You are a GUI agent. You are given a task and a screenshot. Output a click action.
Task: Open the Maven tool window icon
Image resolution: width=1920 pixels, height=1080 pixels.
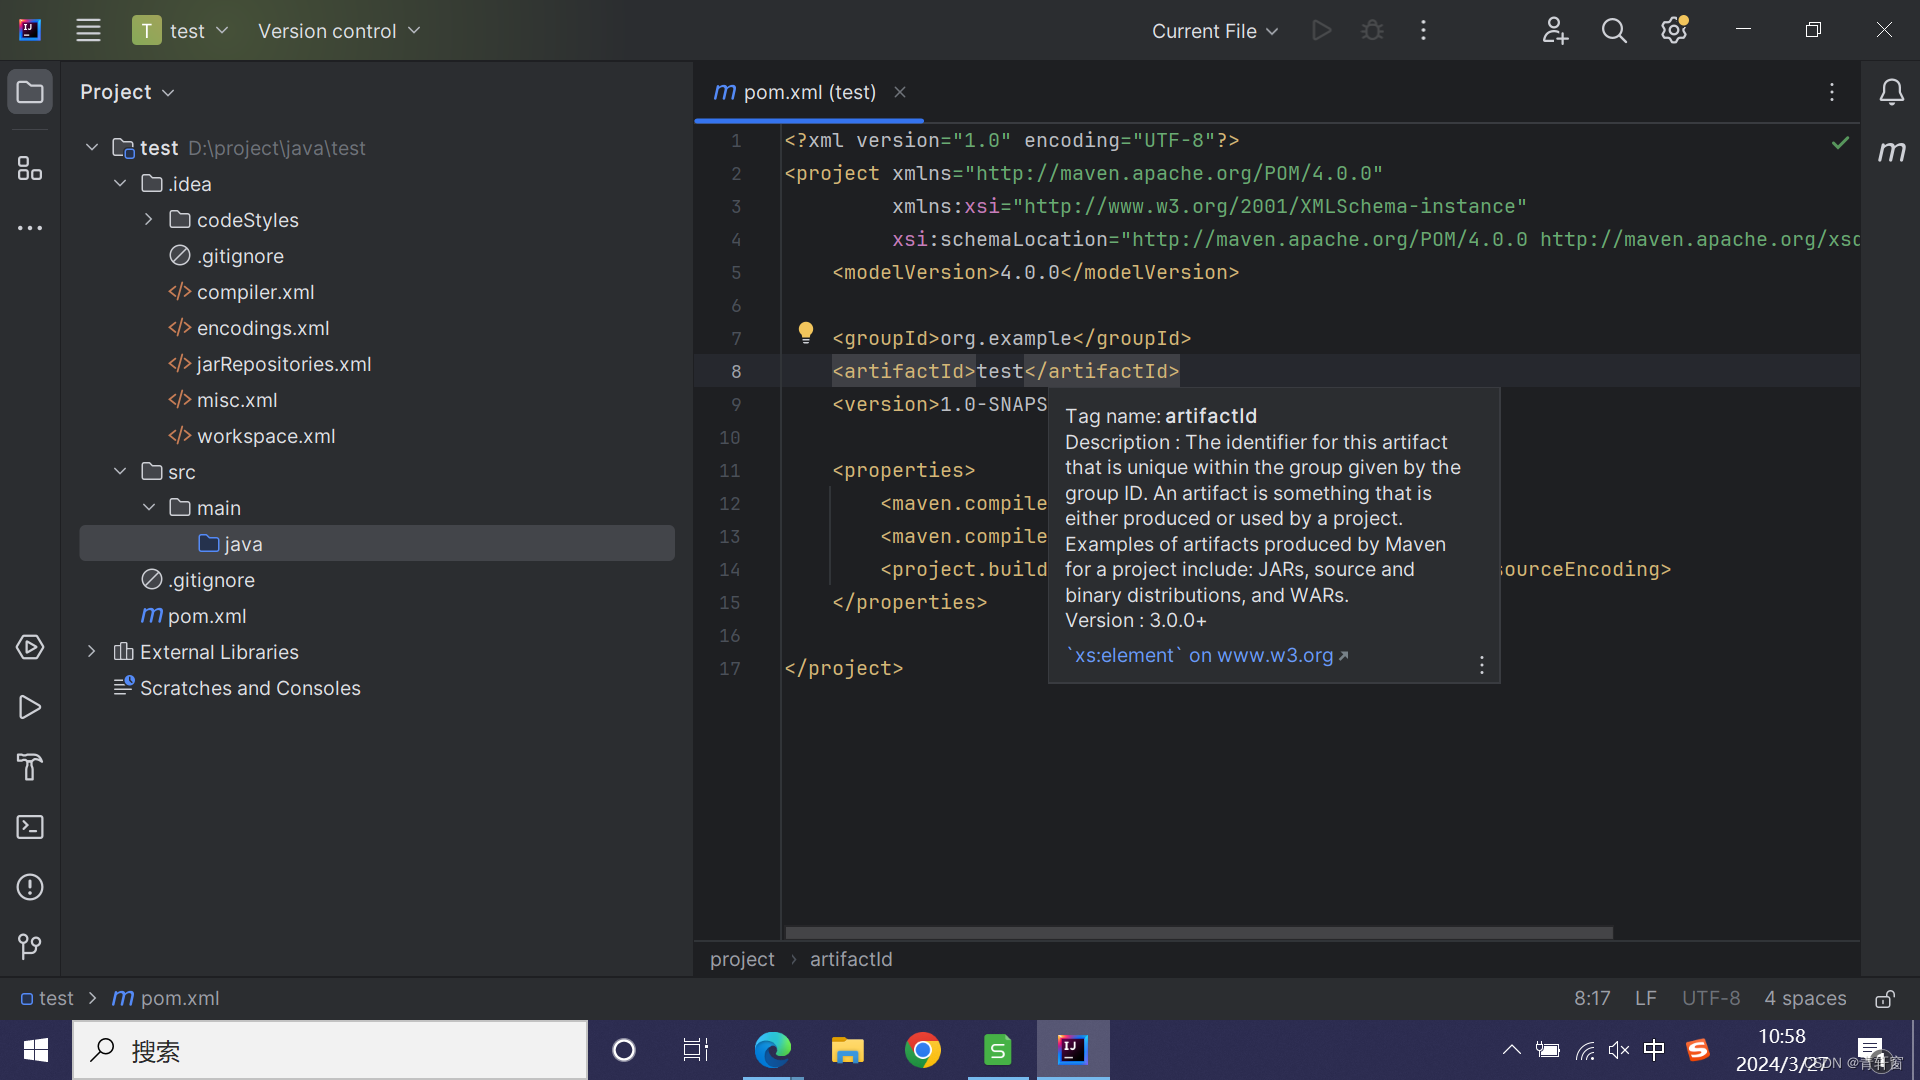pyautogui.click(x=1891, y=151)
